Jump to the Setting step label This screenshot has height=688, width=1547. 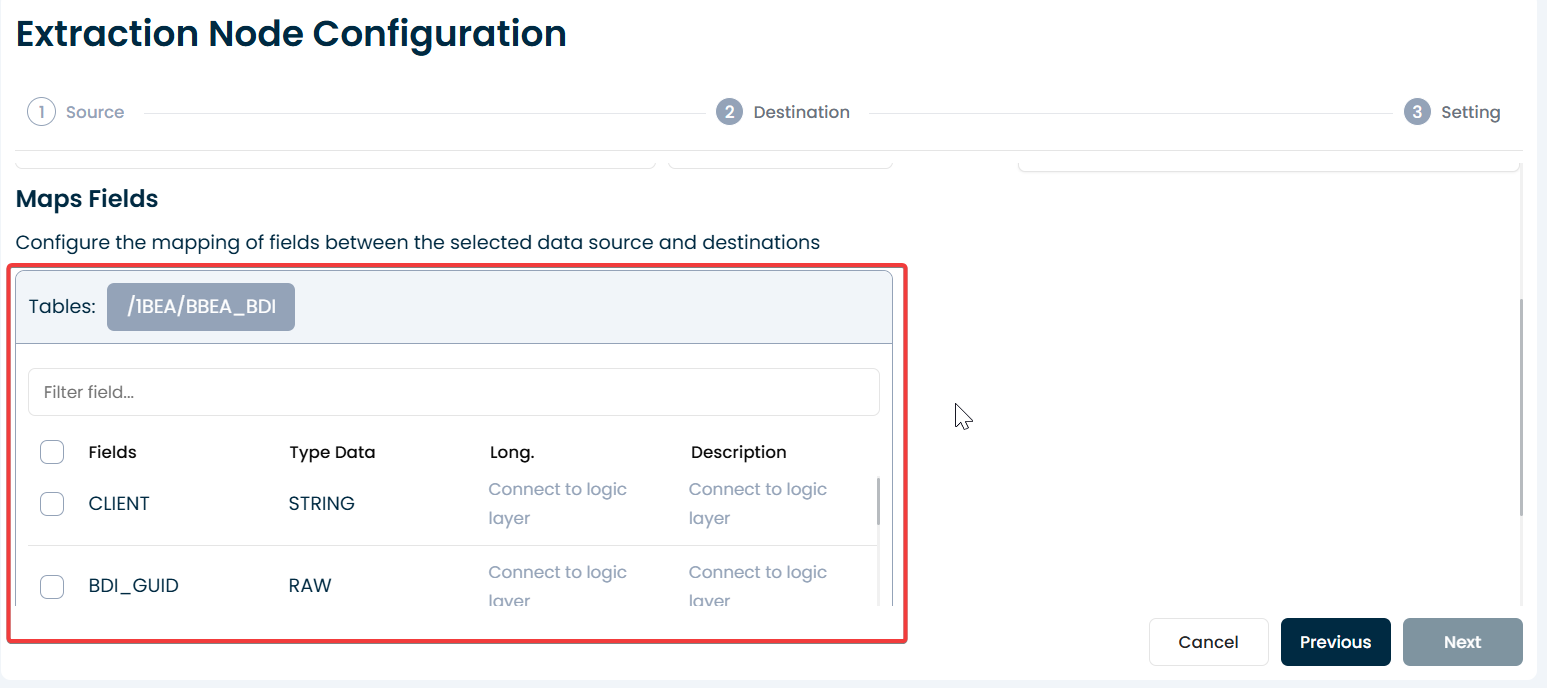1470,112
